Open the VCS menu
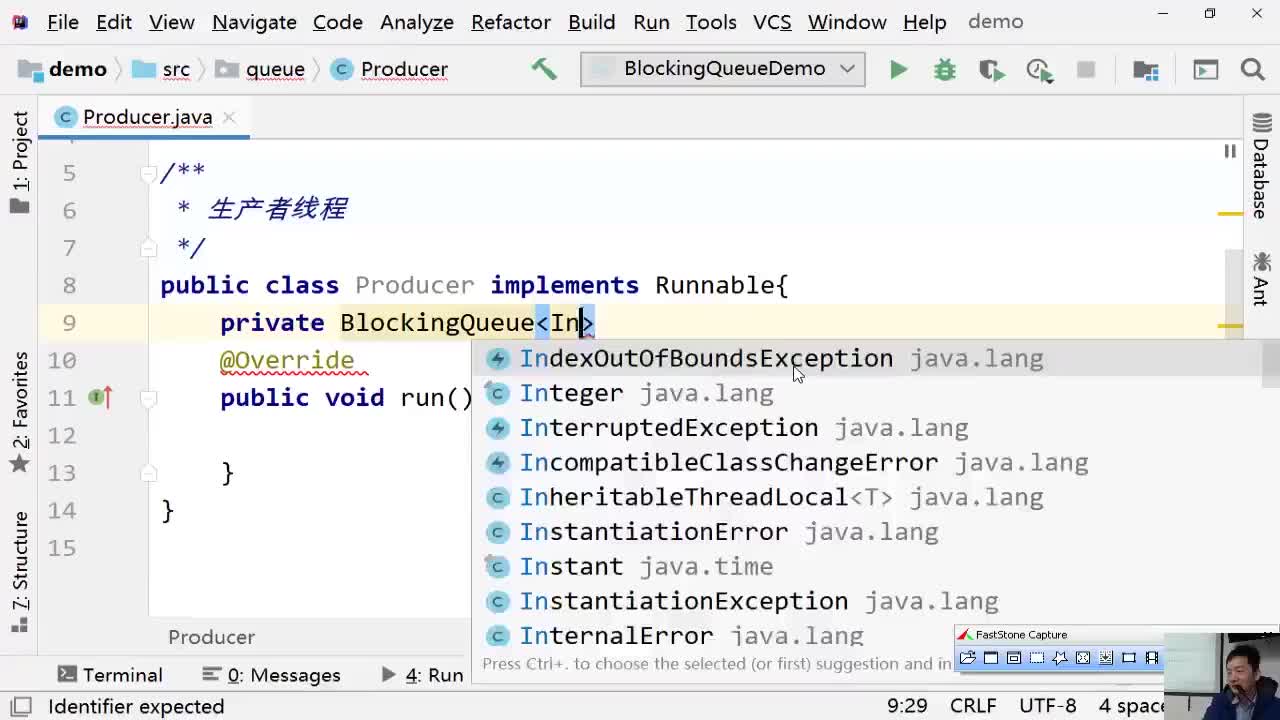Viewport: 1280px width, 720px height. 771,21
